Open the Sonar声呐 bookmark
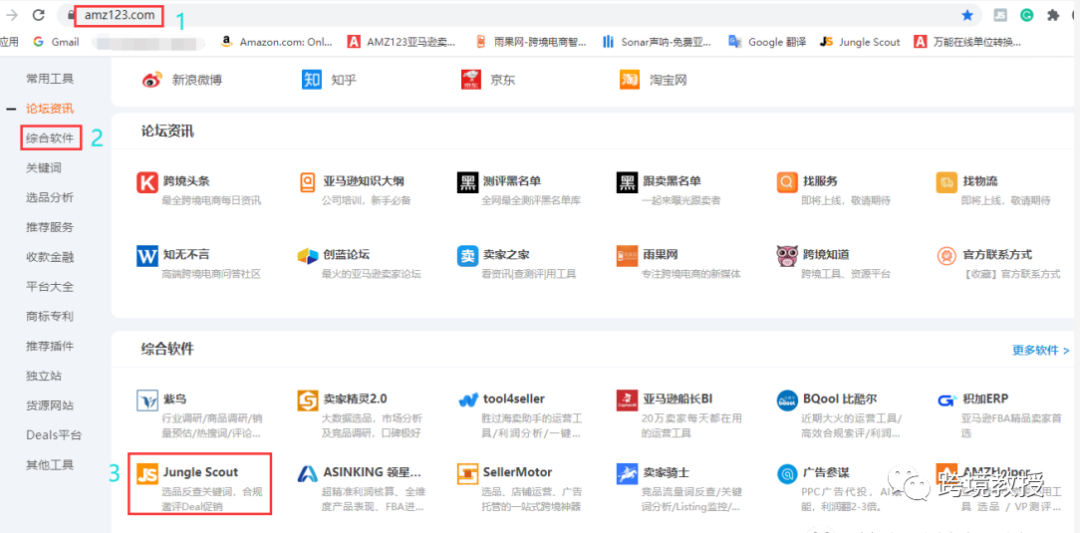This screenshot has width=1080, height=533. 656,42
